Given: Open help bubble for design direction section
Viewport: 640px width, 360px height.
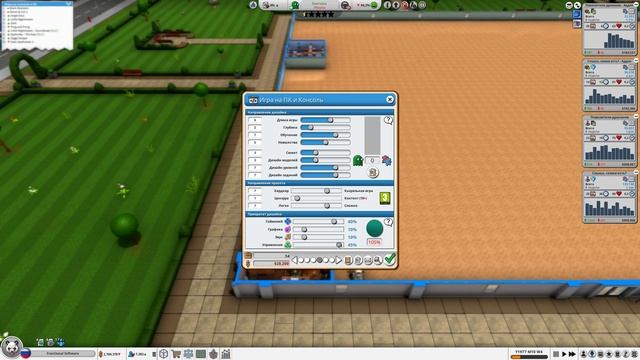Looking at the screenshot, I should coord(388,120).
